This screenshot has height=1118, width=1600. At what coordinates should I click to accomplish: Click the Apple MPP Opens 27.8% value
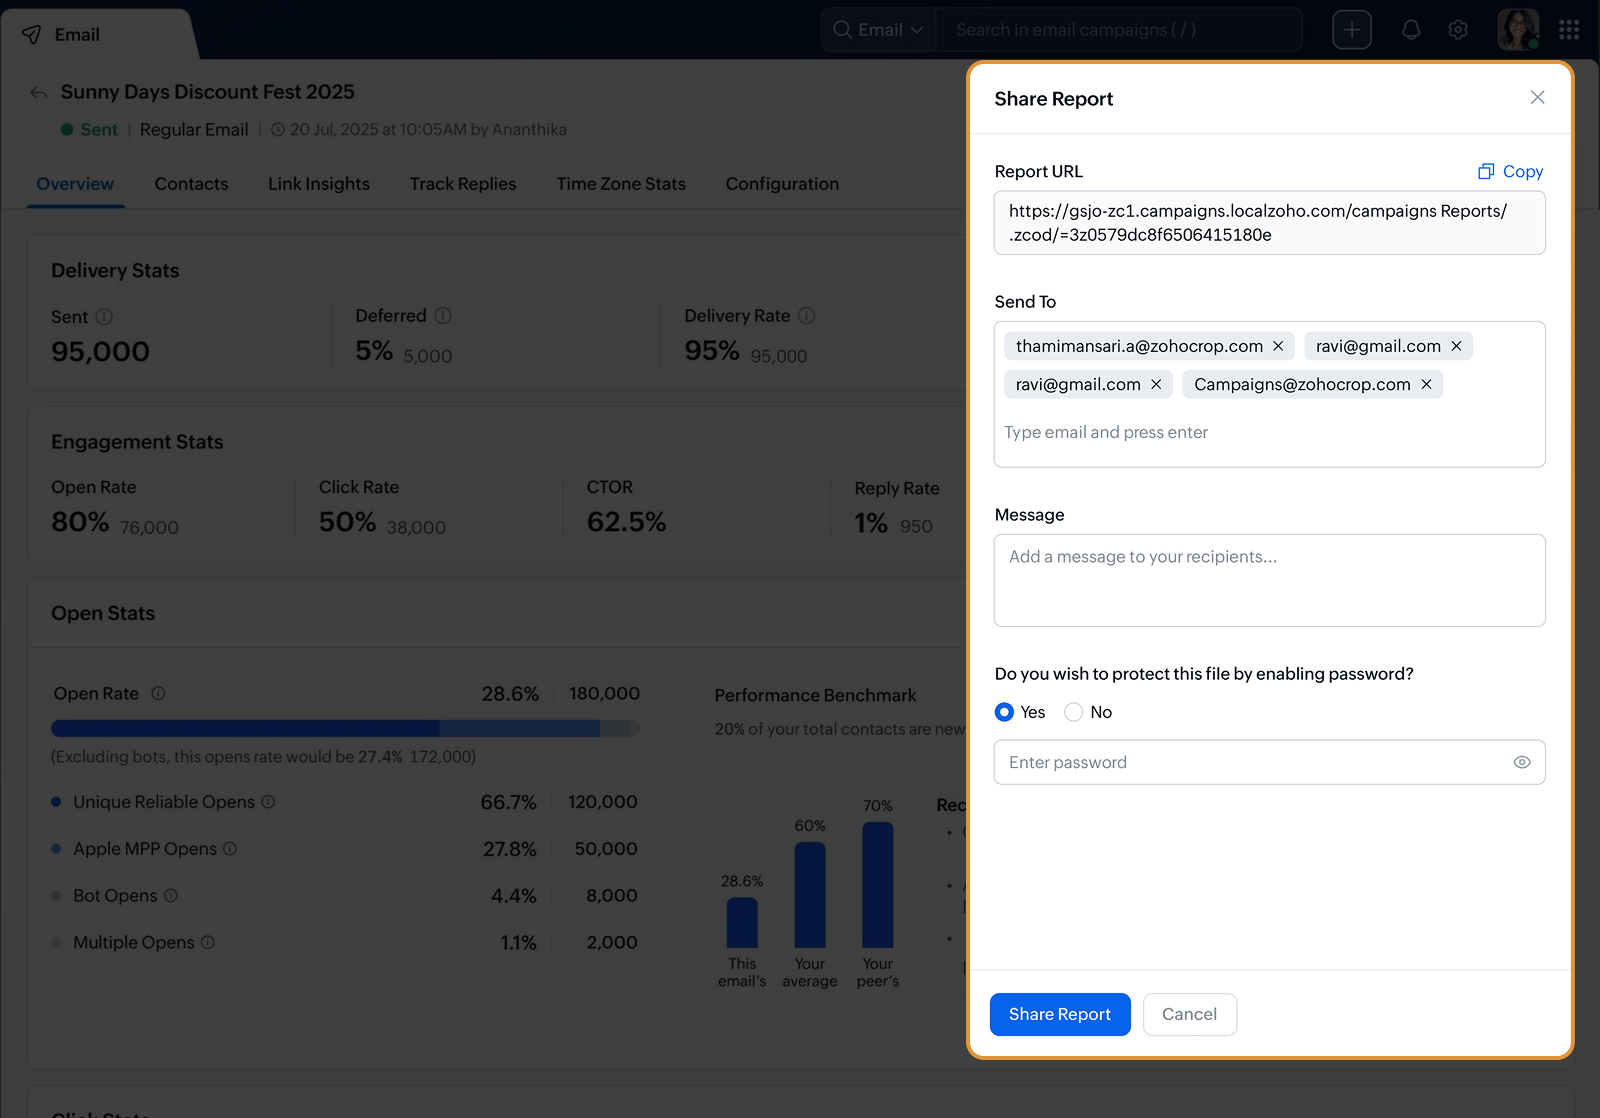(510, 849)
